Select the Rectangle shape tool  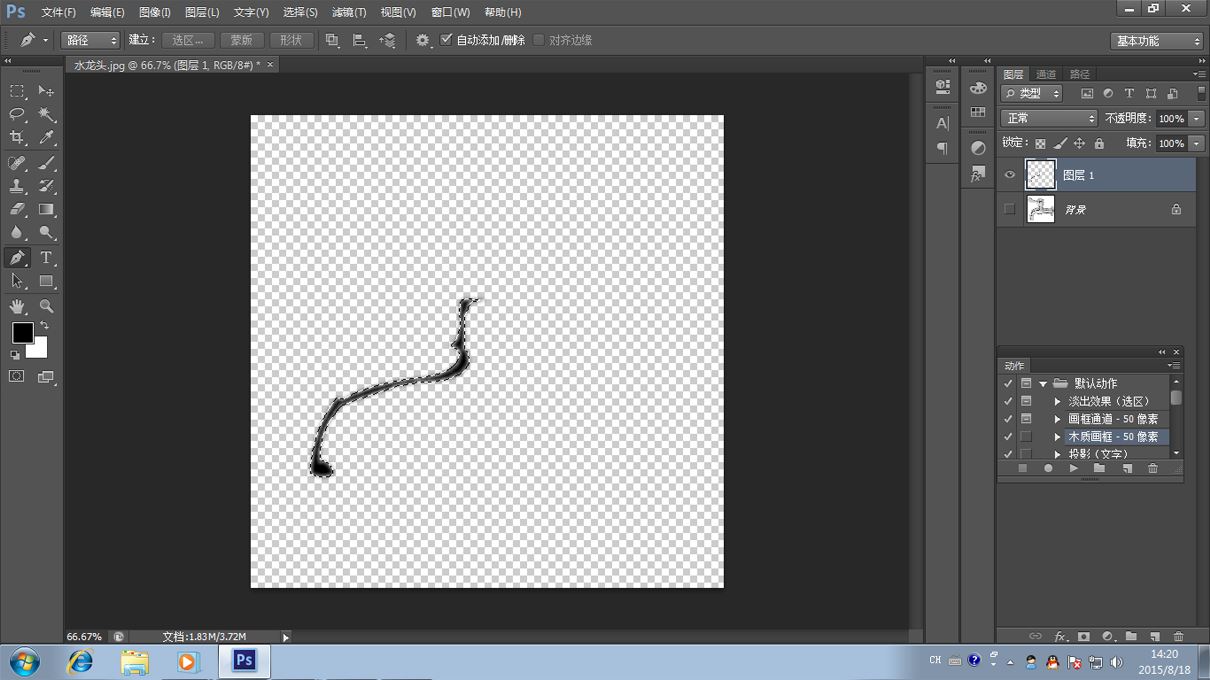click(x=46, y=282)
